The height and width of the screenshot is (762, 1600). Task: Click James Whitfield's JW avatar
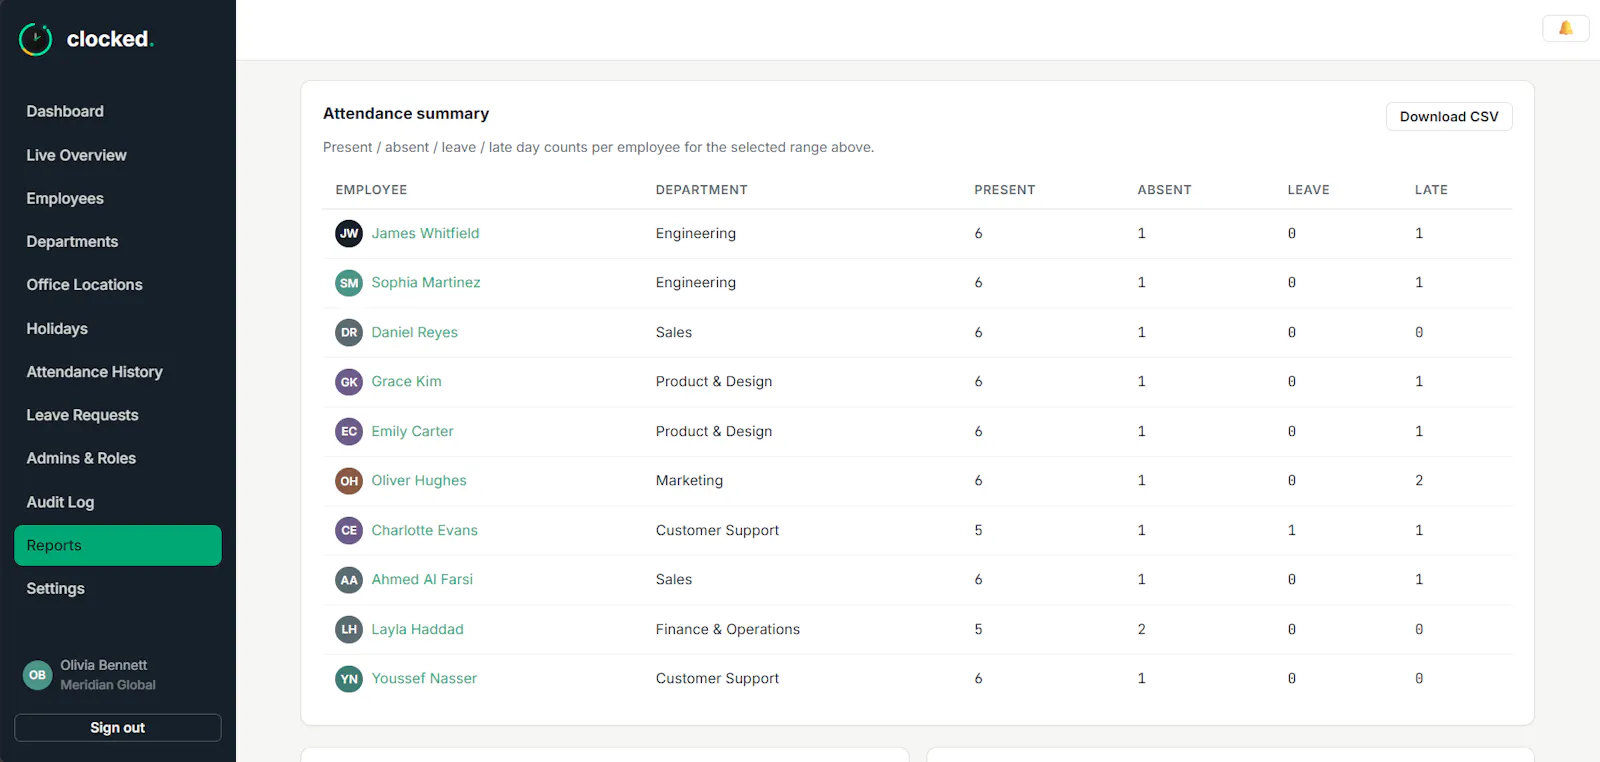pos(349,233)
